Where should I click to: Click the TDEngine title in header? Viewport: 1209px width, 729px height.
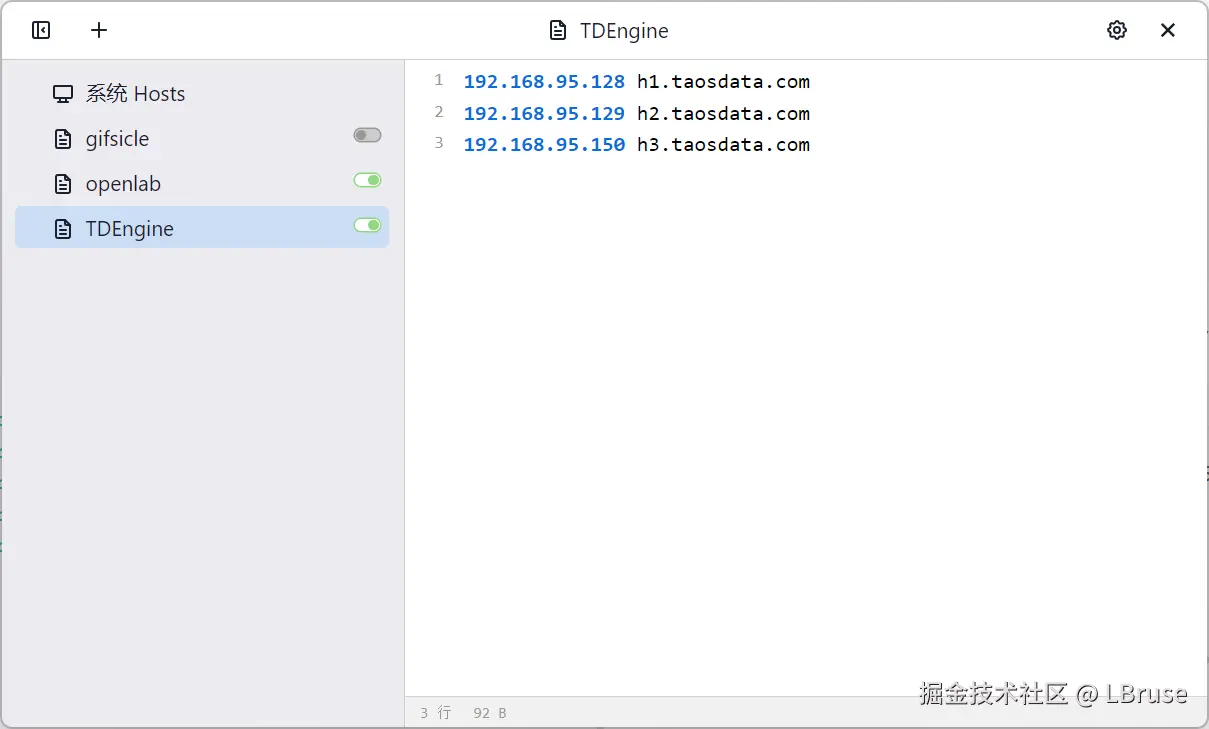624,31
